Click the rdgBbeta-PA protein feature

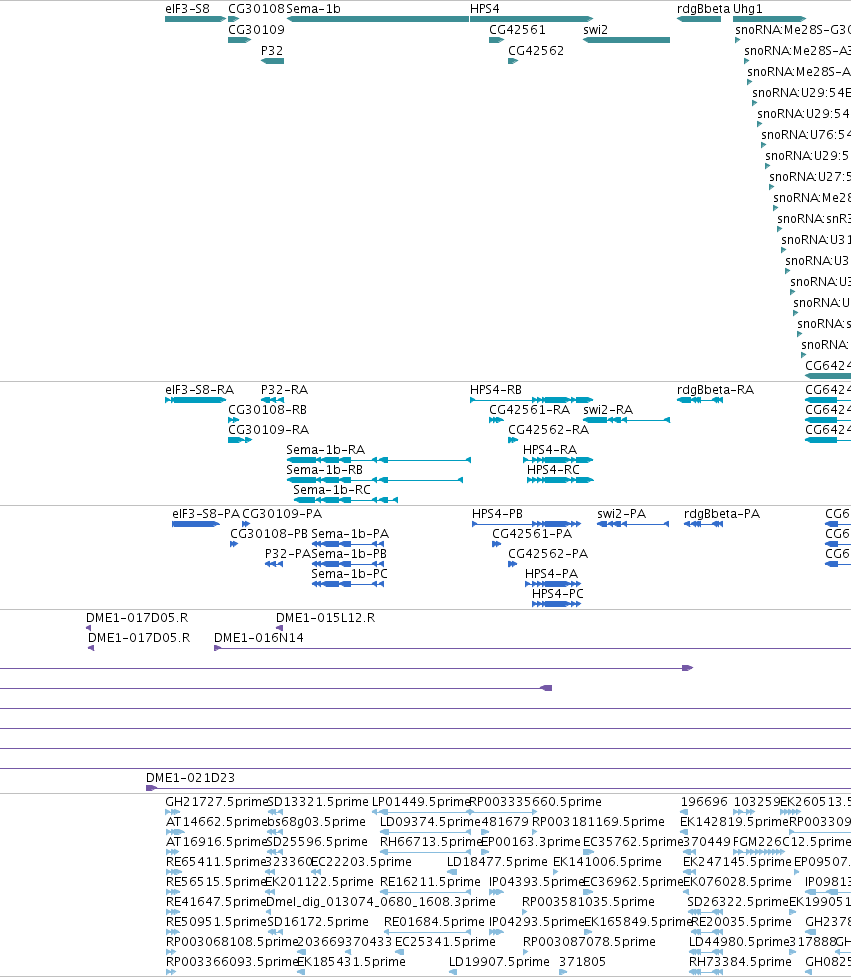(703, 524)
